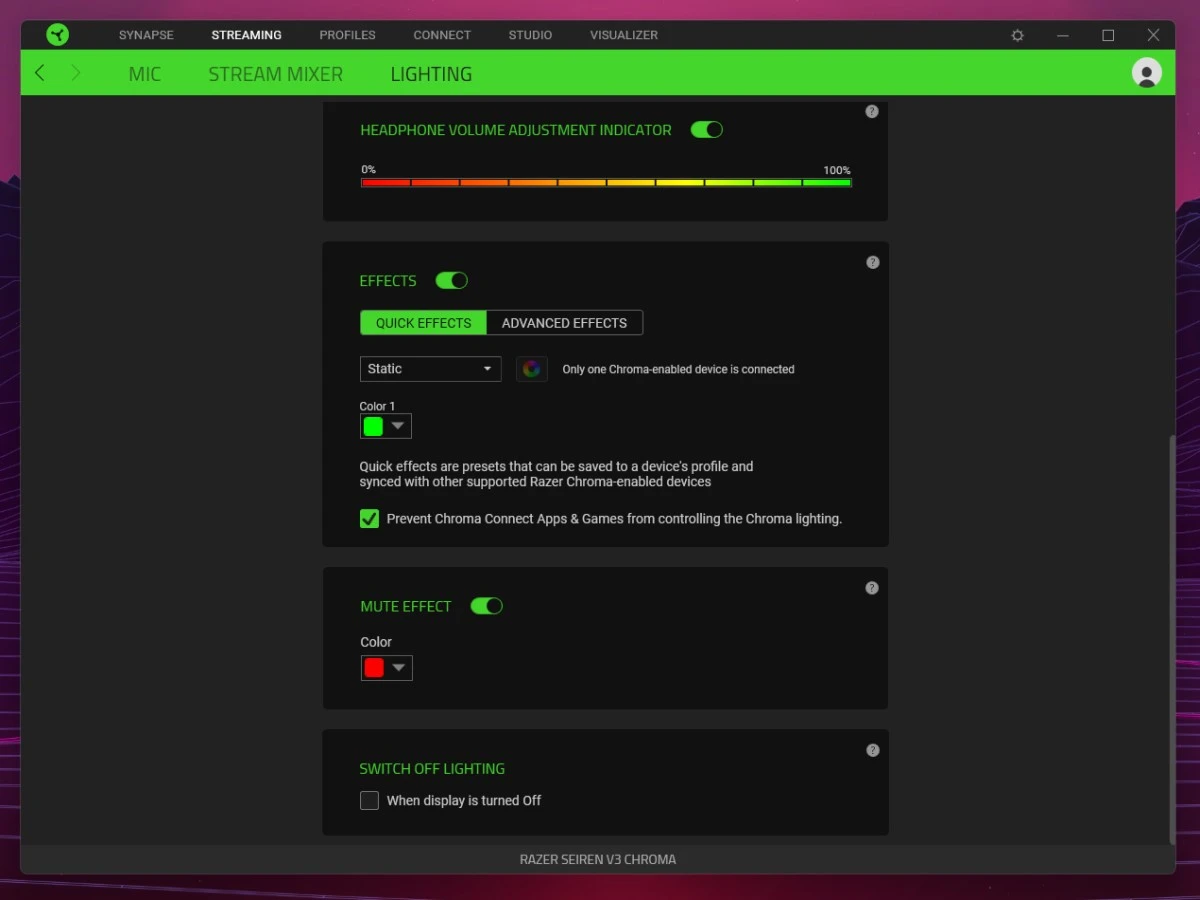Click the Razer logo icon
This screenshot has width=1200, height=900.
point(58,35)
